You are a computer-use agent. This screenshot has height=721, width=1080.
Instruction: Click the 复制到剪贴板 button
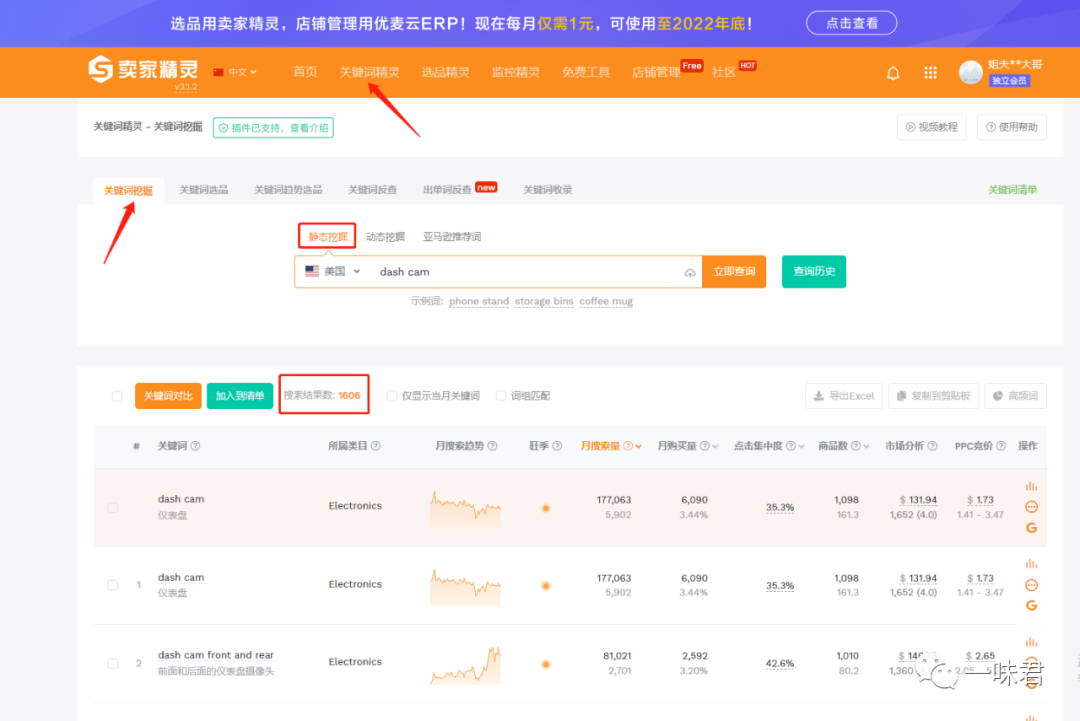coord(933,396)
